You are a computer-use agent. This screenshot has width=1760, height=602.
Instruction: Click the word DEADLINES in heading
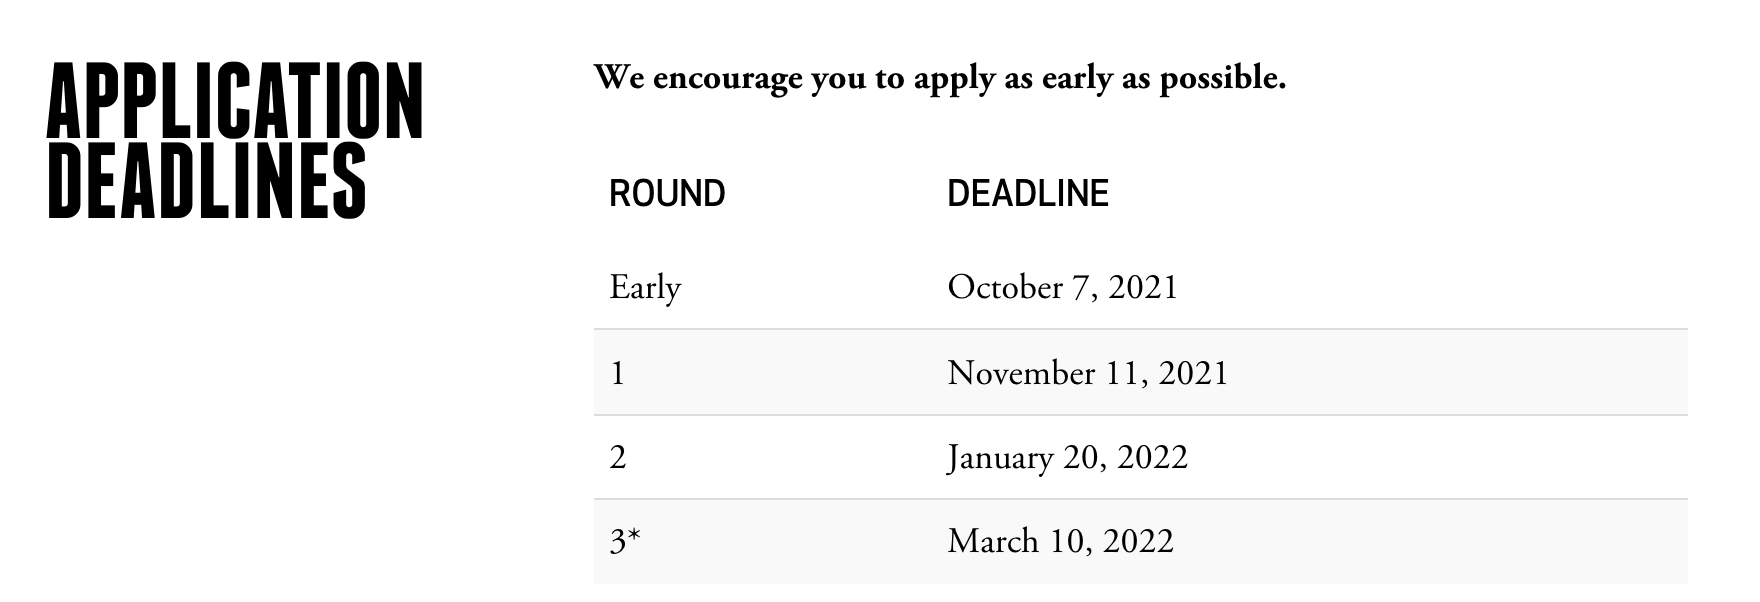click(x=207, y=180)
